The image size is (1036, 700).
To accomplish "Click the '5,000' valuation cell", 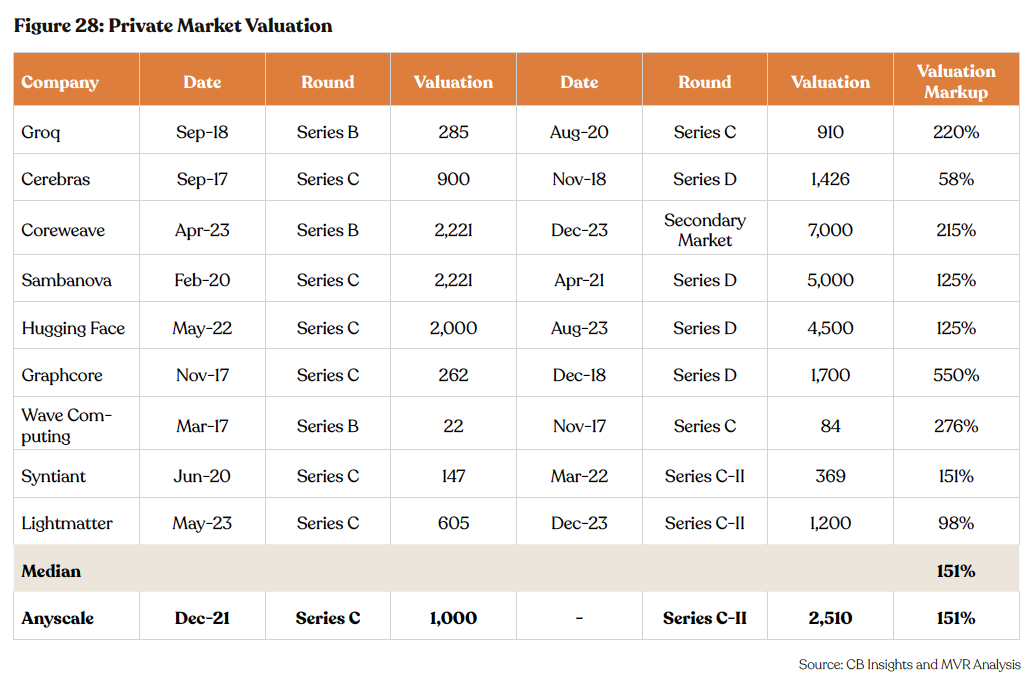I will tap(831, 280).
